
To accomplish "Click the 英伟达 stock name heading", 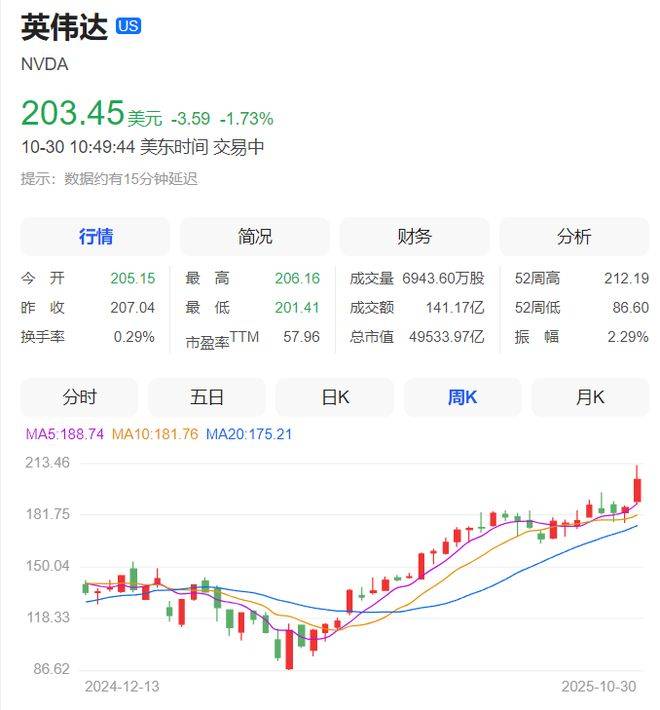I will (65, 28).
